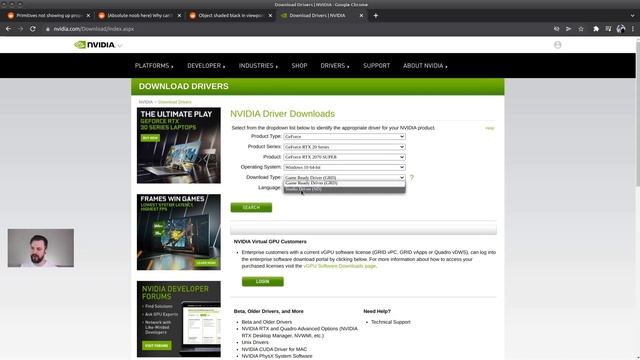Click the webcam overlay thumbnail

click(x=41, y=248)
